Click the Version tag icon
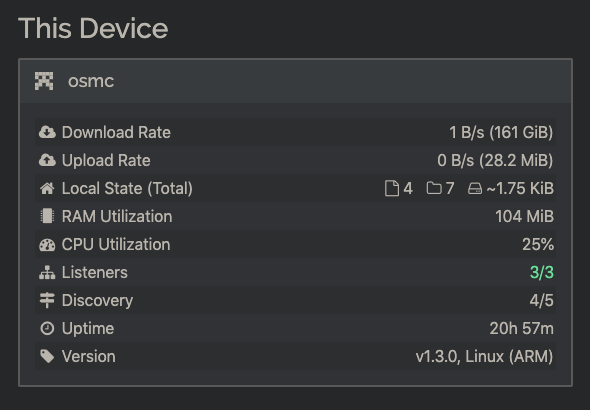This screenshot has width=590, height=410. tap(47, 356)
